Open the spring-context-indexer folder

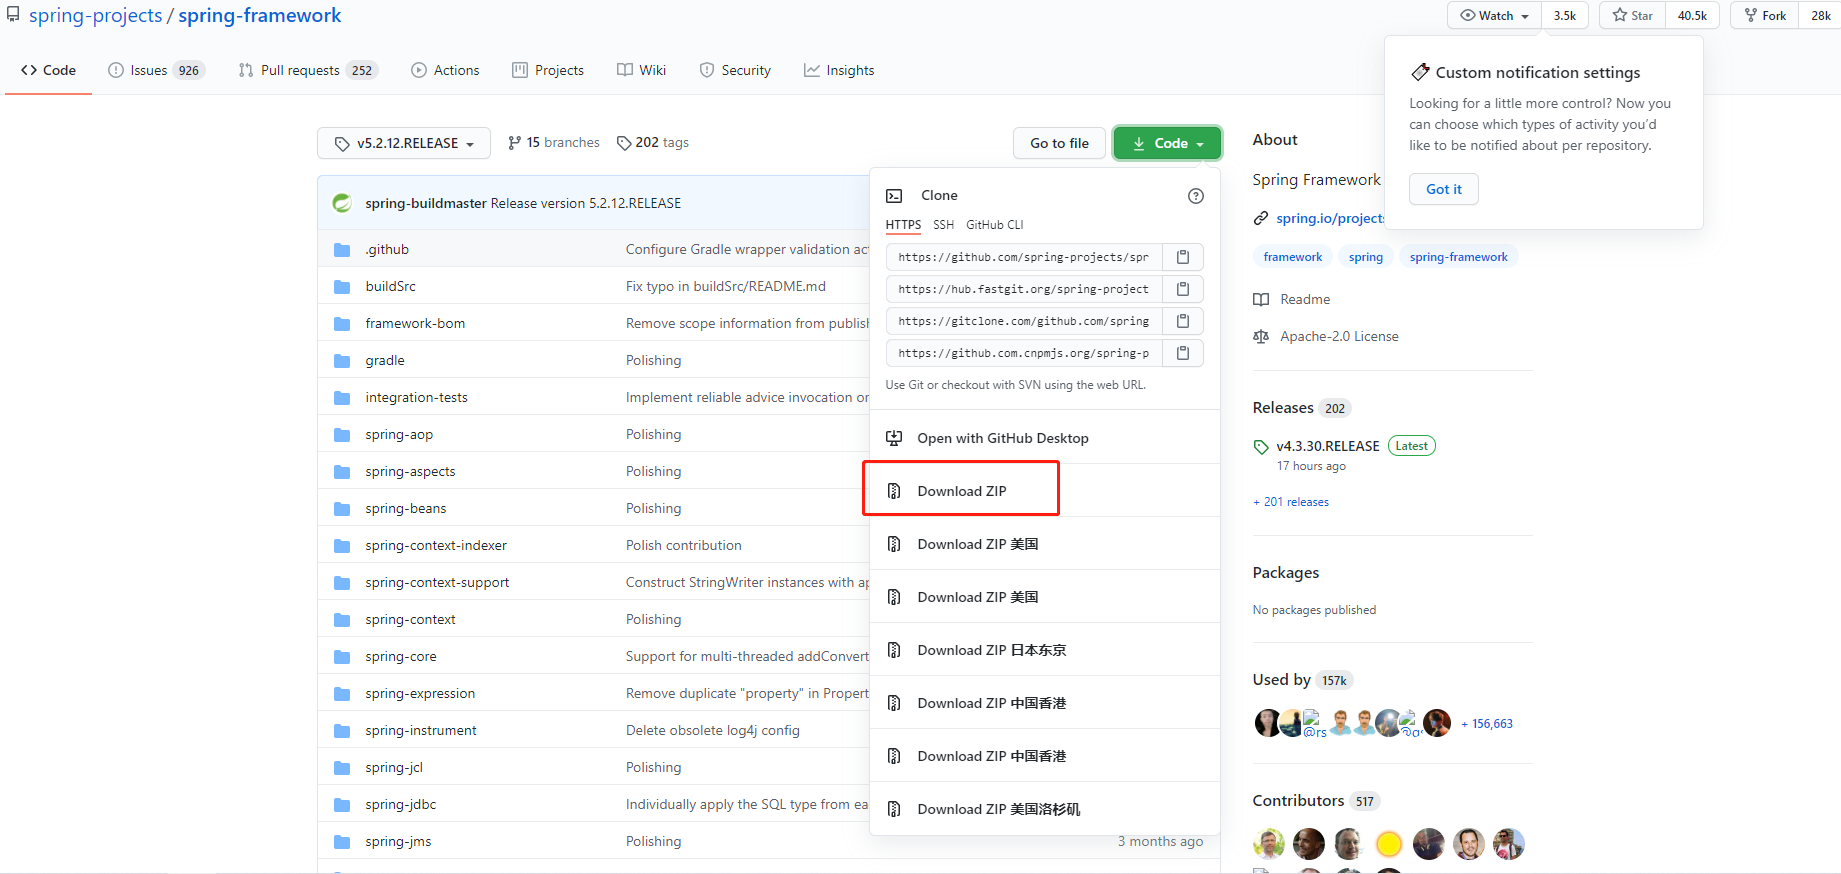[x=436, y=546]
